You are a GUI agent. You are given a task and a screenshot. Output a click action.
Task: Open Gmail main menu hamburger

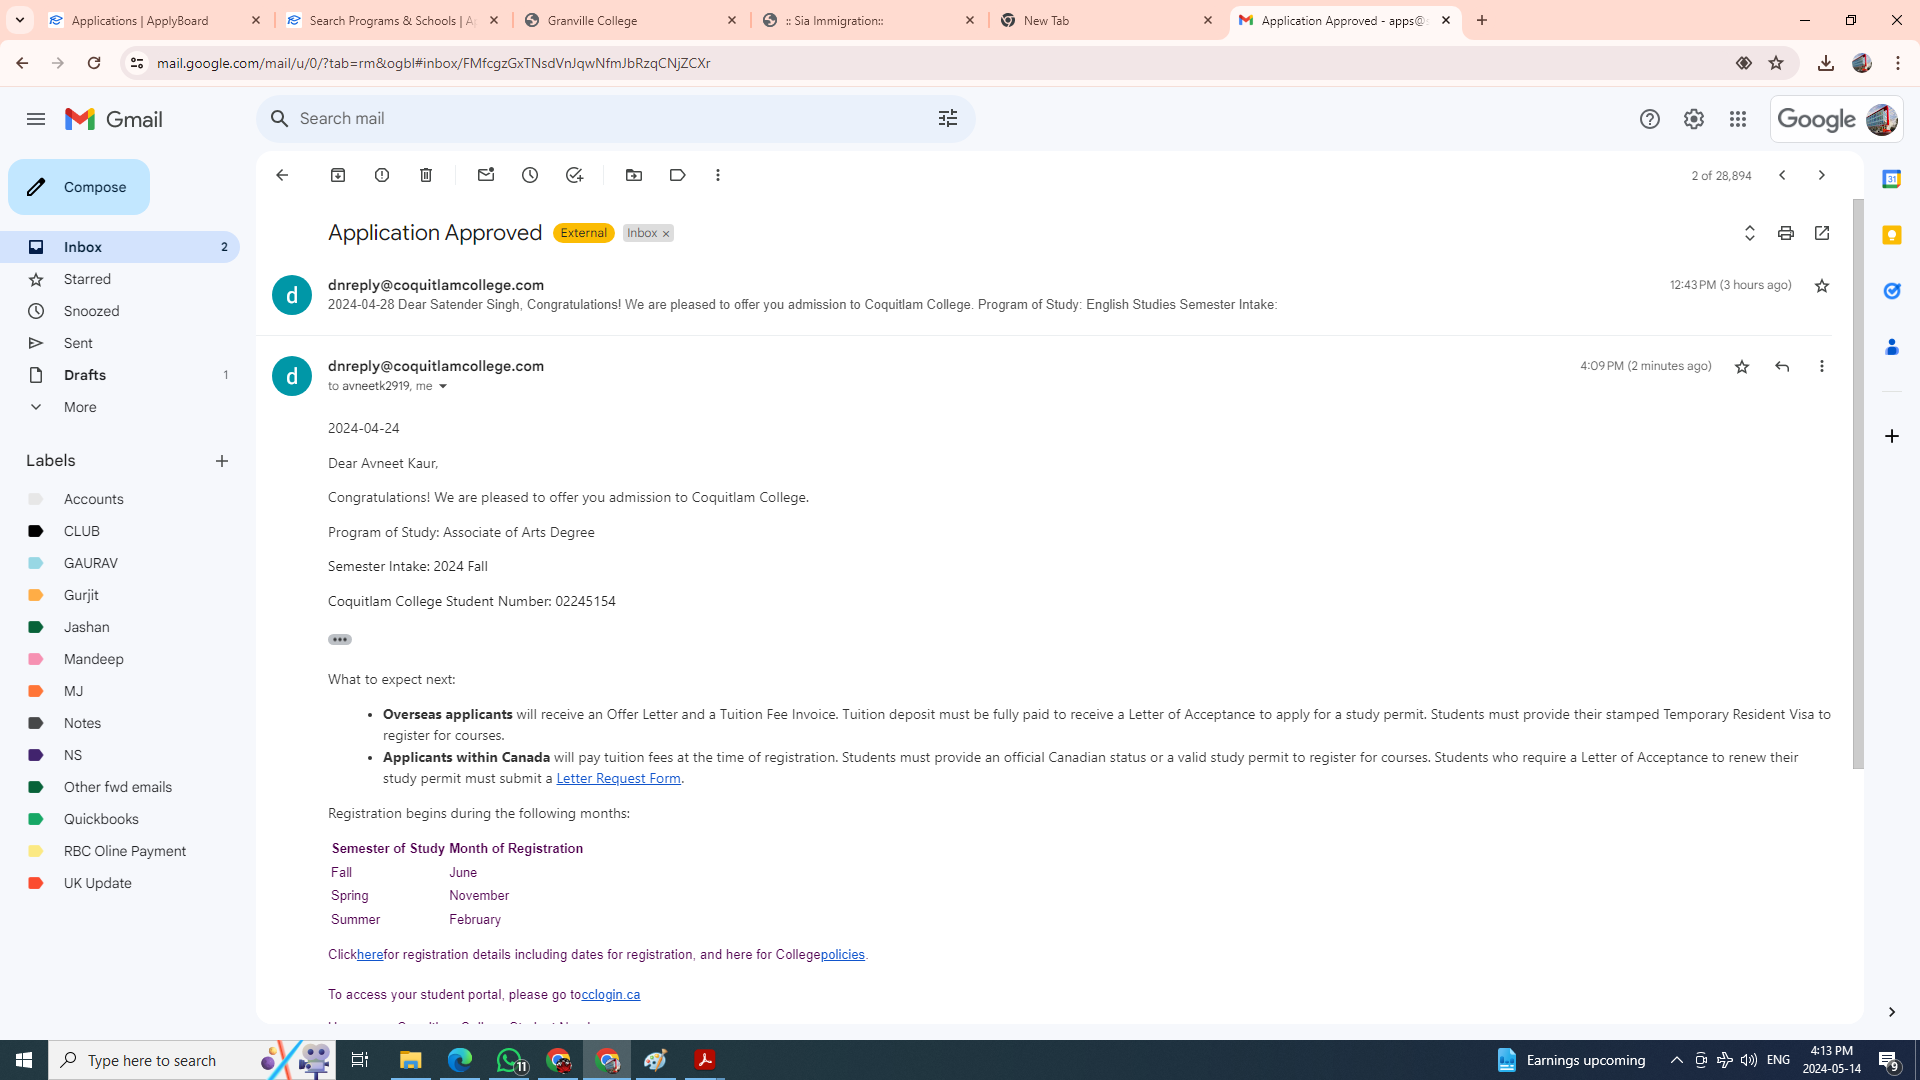(x=36, y=119)
